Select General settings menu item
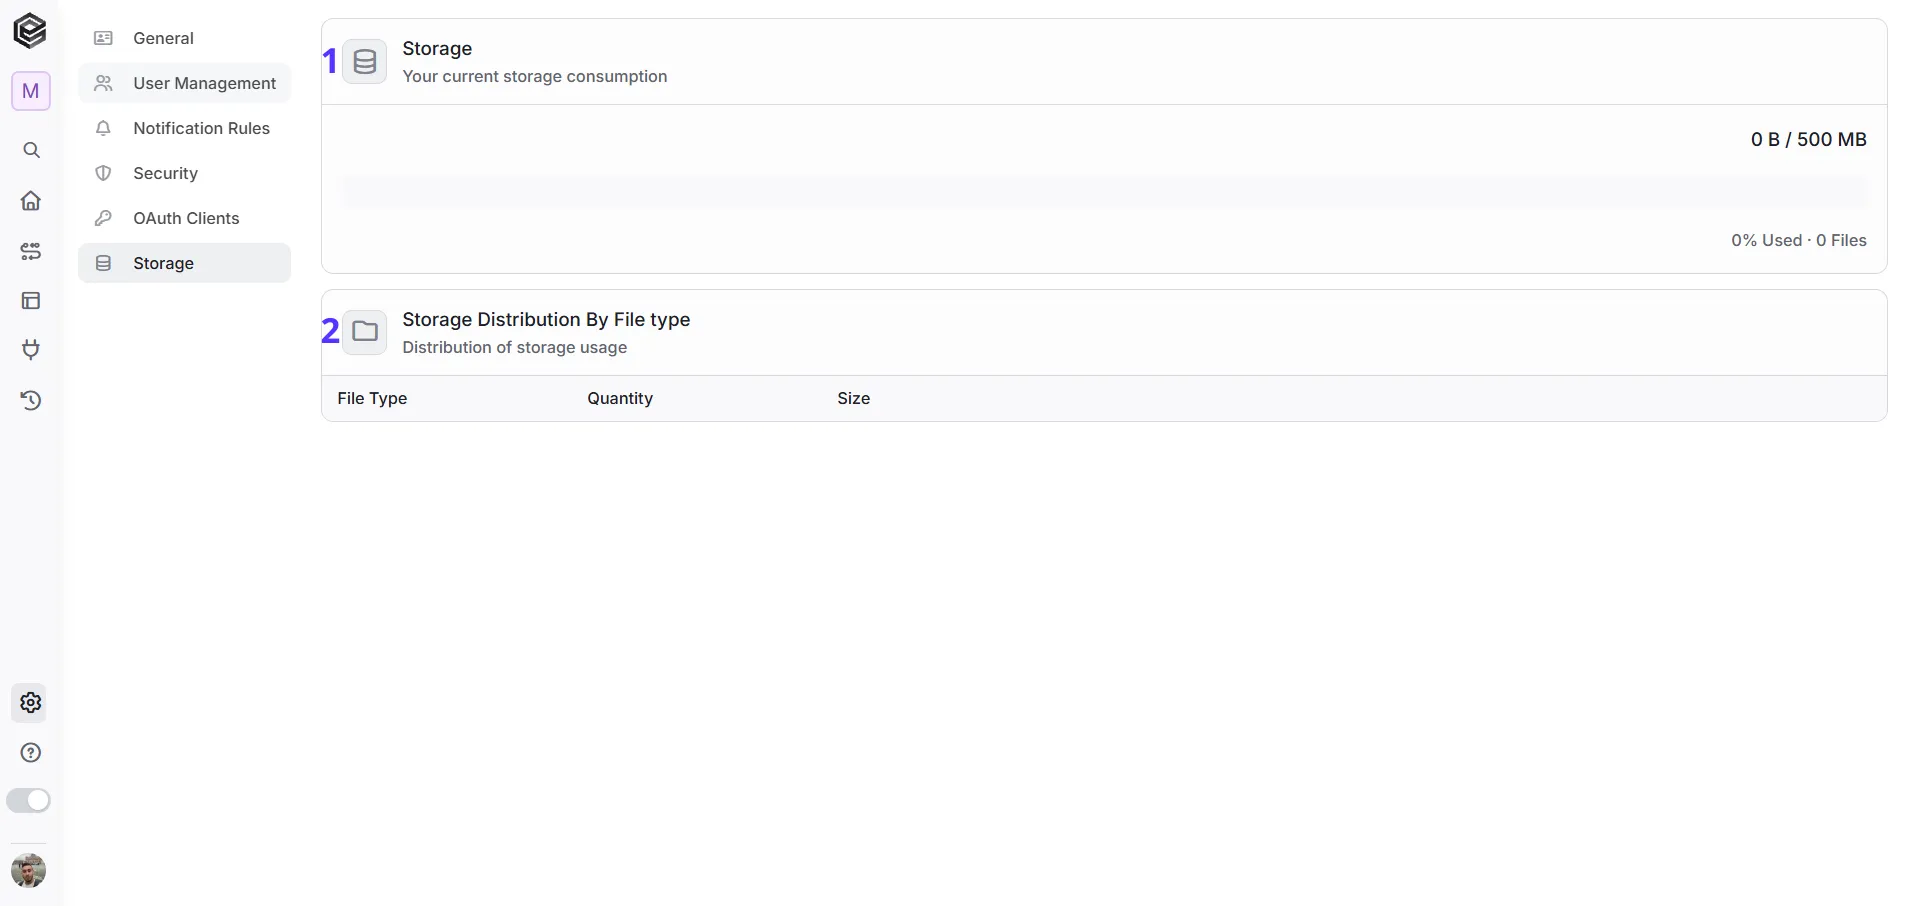The width and height of the screenshot is (1915, 906). [x=184, y=38]
